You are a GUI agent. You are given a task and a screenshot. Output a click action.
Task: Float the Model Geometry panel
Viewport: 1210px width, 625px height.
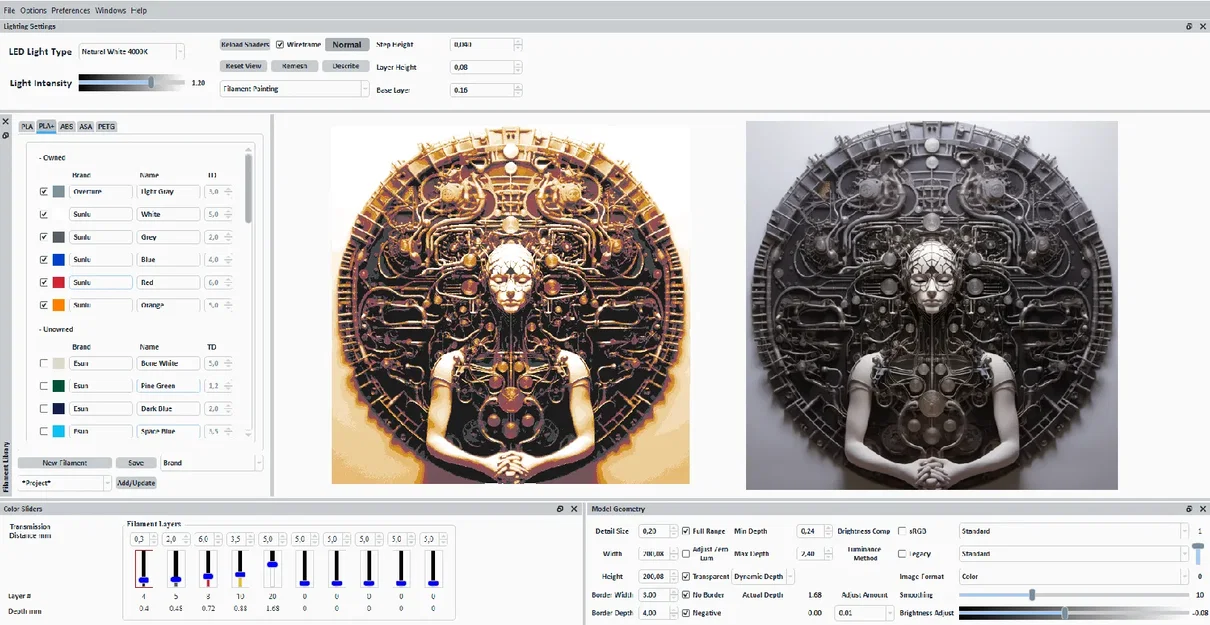tap(1189, 509)
